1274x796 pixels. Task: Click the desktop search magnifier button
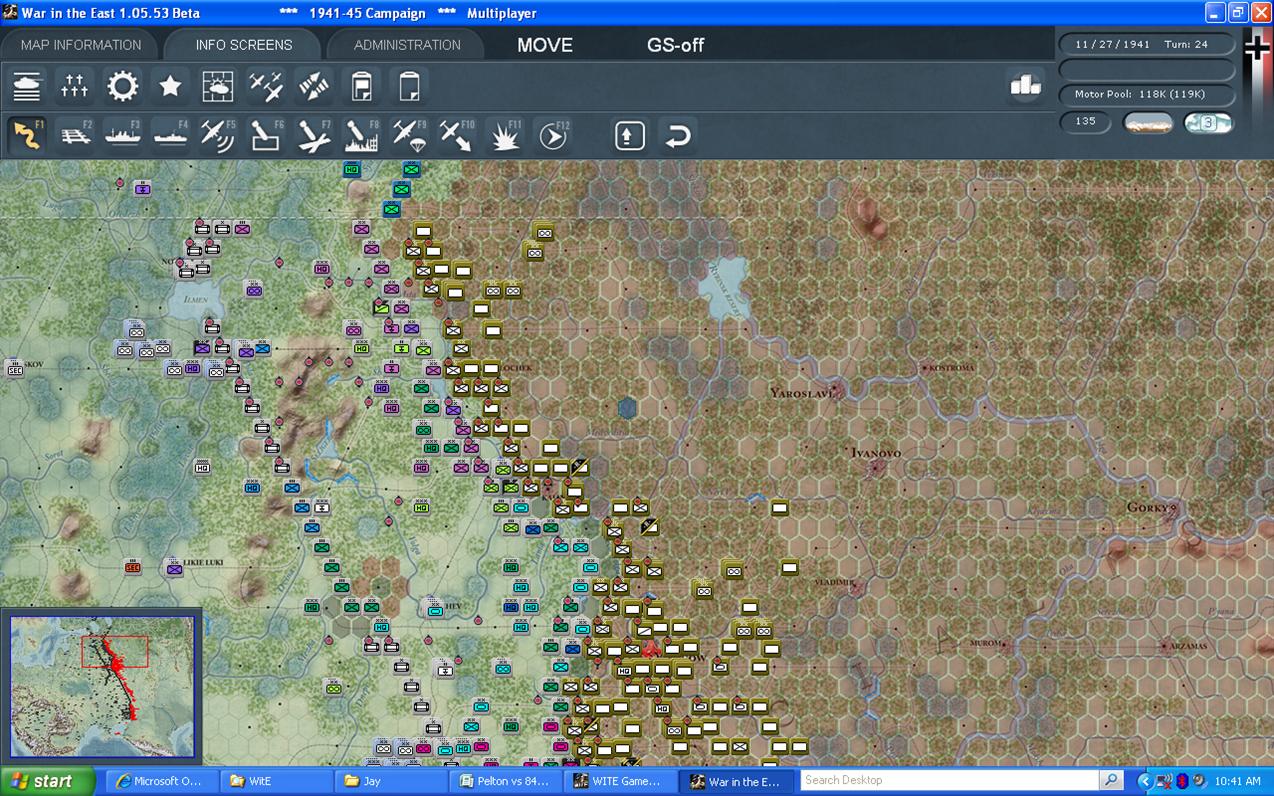(x=1111, y=780)
